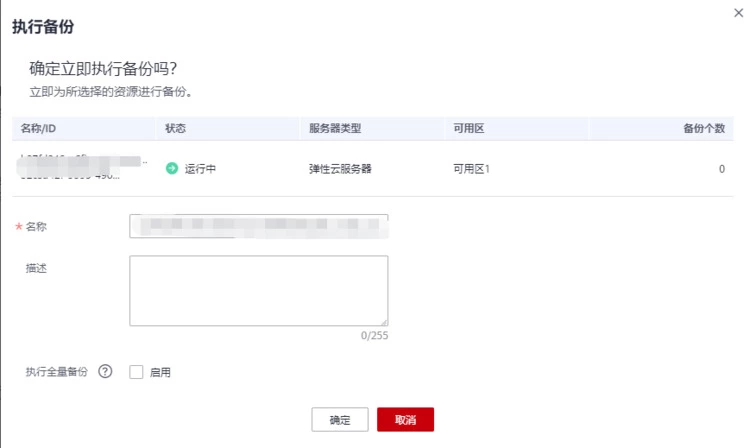Click the 备份个数 column header

(703, 129)
